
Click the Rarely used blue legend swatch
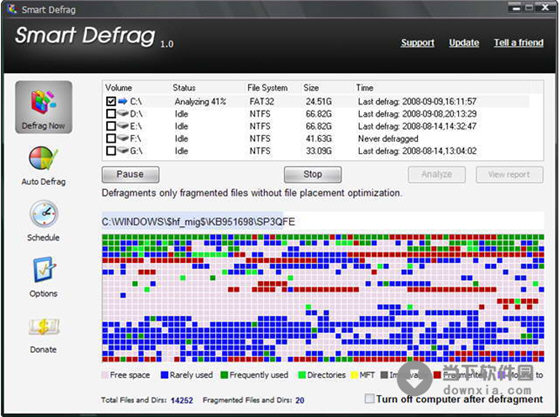tap(164, 375)
